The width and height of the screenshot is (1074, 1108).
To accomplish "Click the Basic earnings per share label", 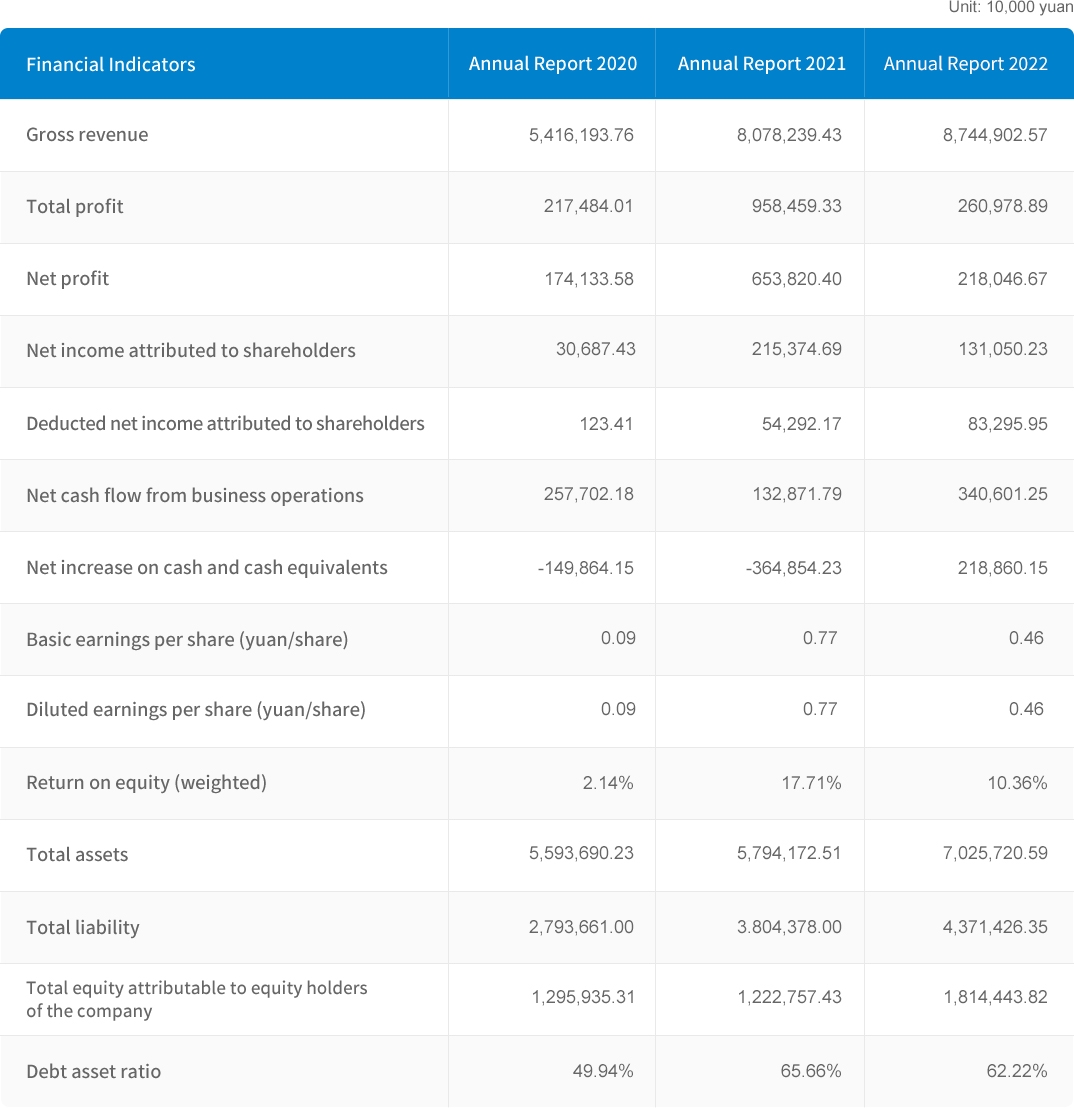I will (187, 640).
